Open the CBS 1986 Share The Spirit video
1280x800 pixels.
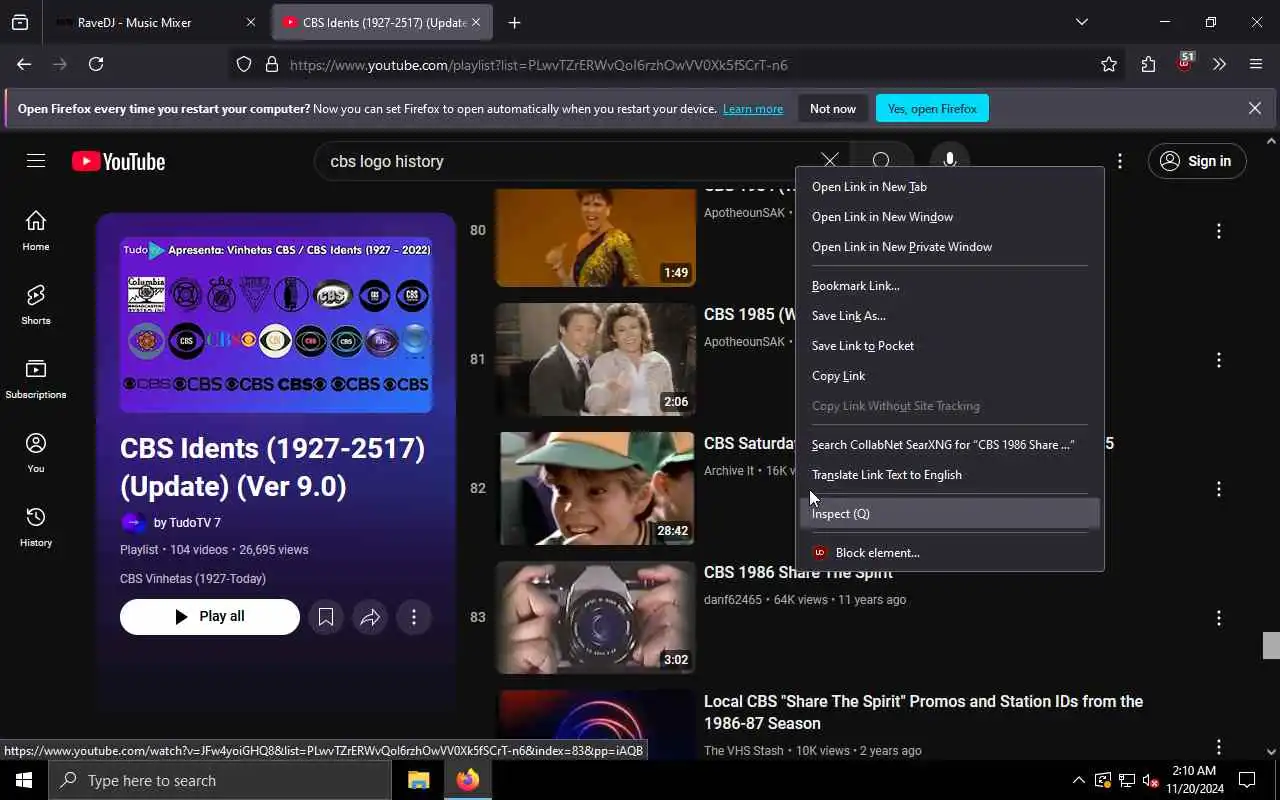[798, 573]
